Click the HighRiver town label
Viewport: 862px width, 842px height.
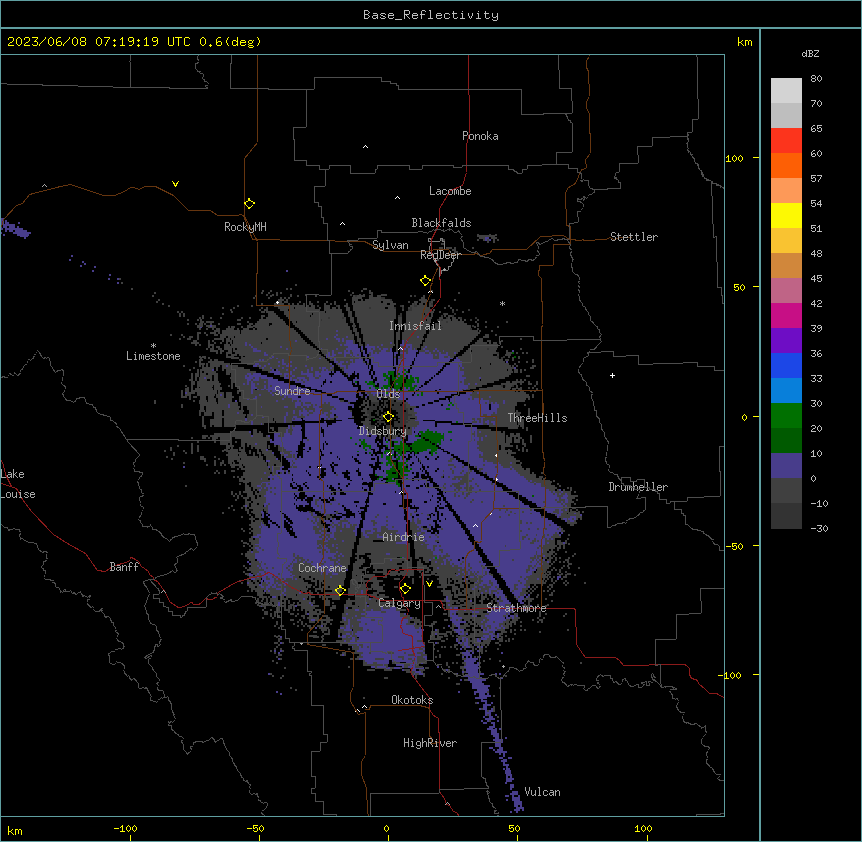(x=430, y=743)
